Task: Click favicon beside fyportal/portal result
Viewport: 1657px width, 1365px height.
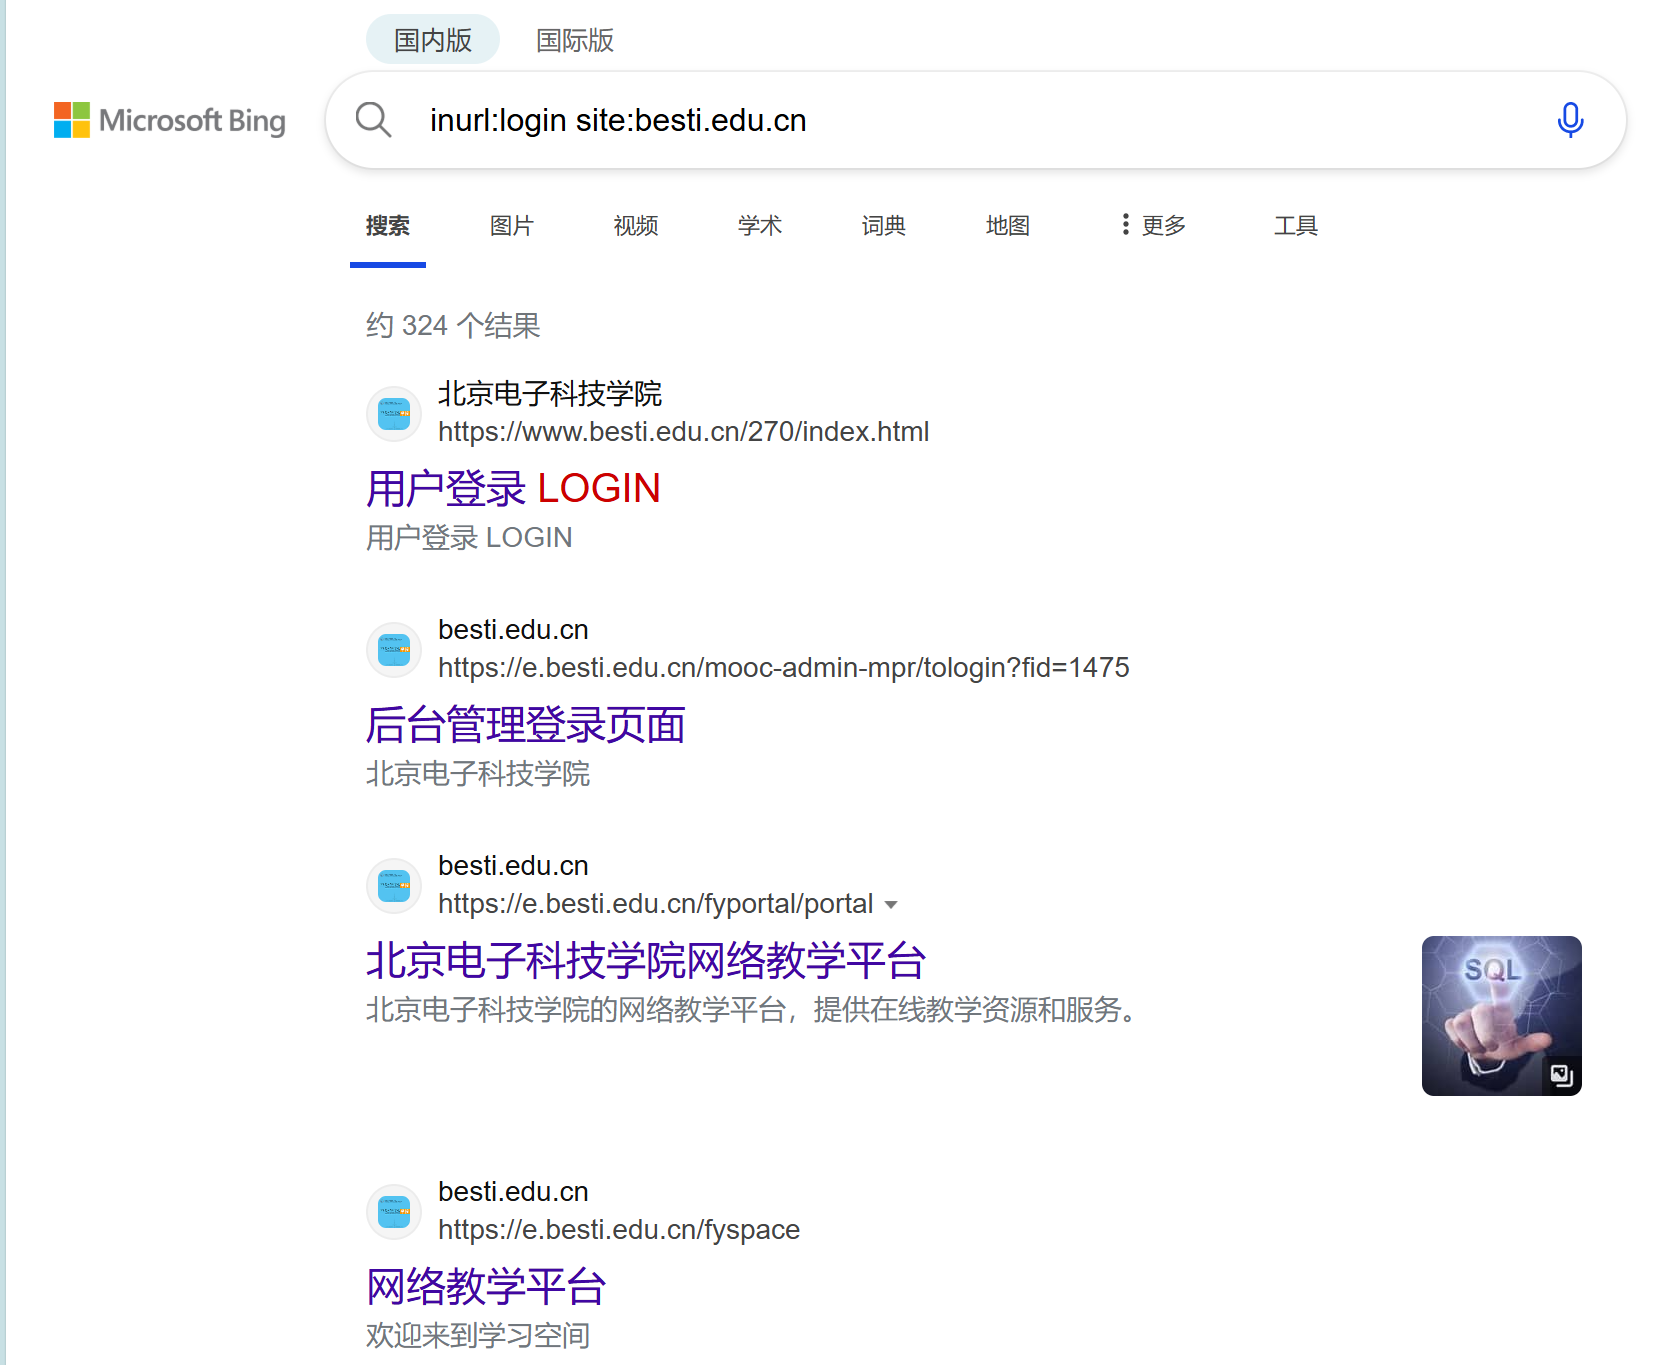Action: coord(394,885)
